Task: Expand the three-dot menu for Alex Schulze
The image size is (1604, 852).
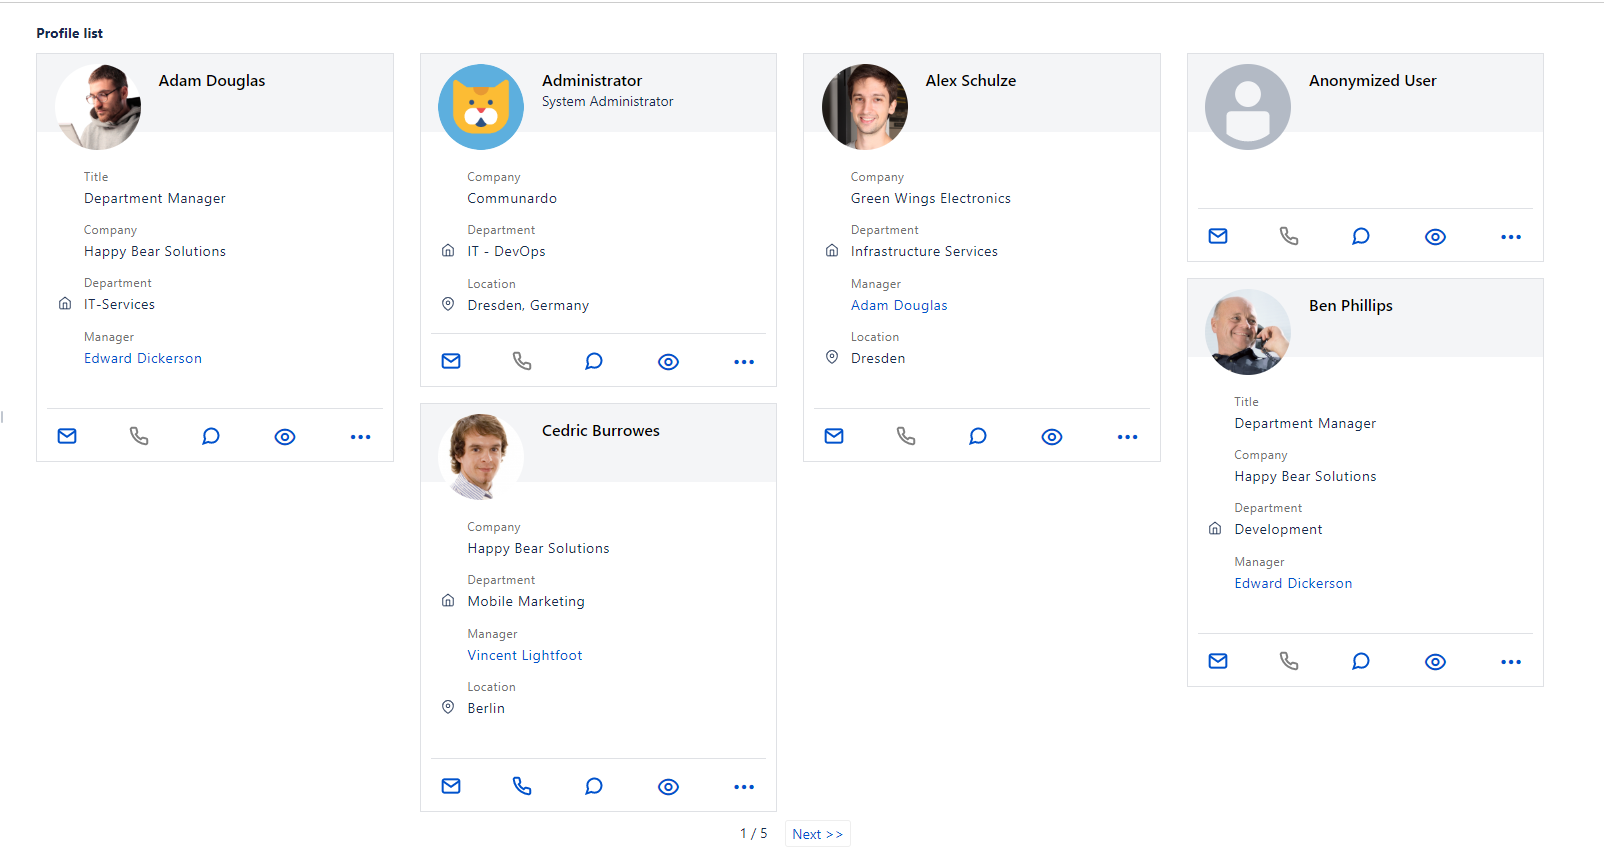Action: [x=1128, y=437]
